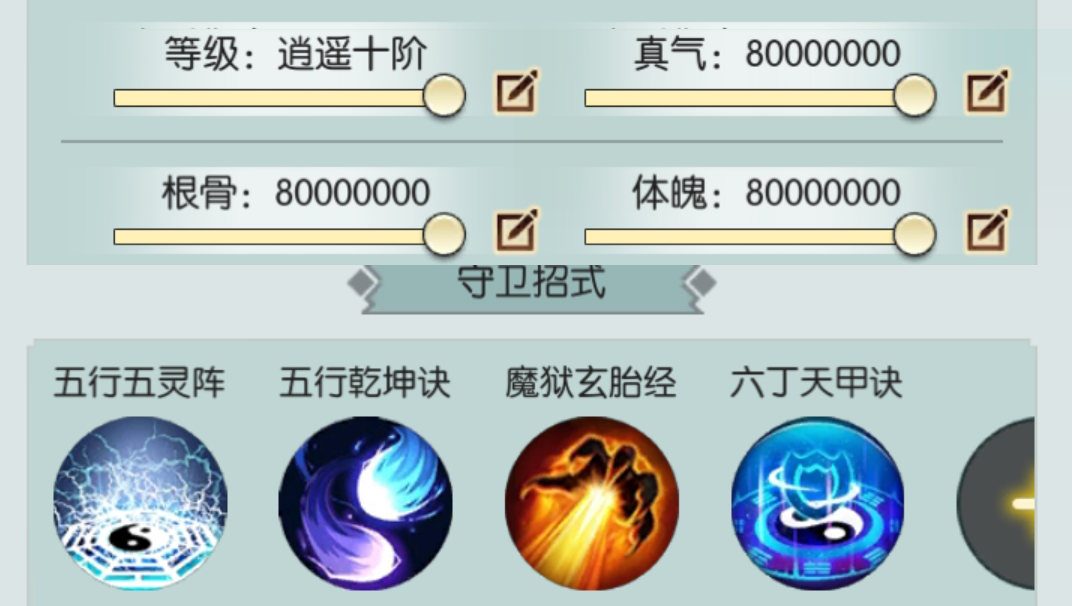The width and height of the screenshot is (1080, 606).
Task: Choose the 六丁天甲诀 blue shield skill icon
Action: pos(818,503)
